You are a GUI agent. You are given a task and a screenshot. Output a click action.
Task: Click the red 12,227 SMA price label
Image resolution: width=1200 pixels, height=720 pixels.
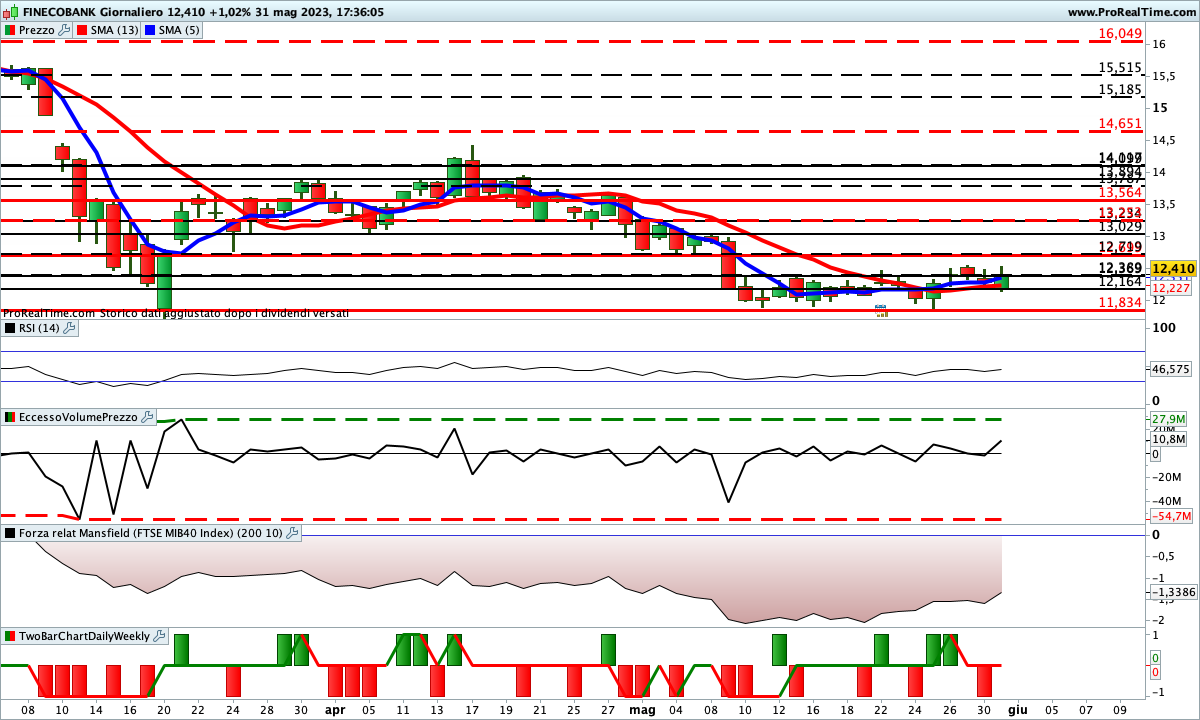1171,287
